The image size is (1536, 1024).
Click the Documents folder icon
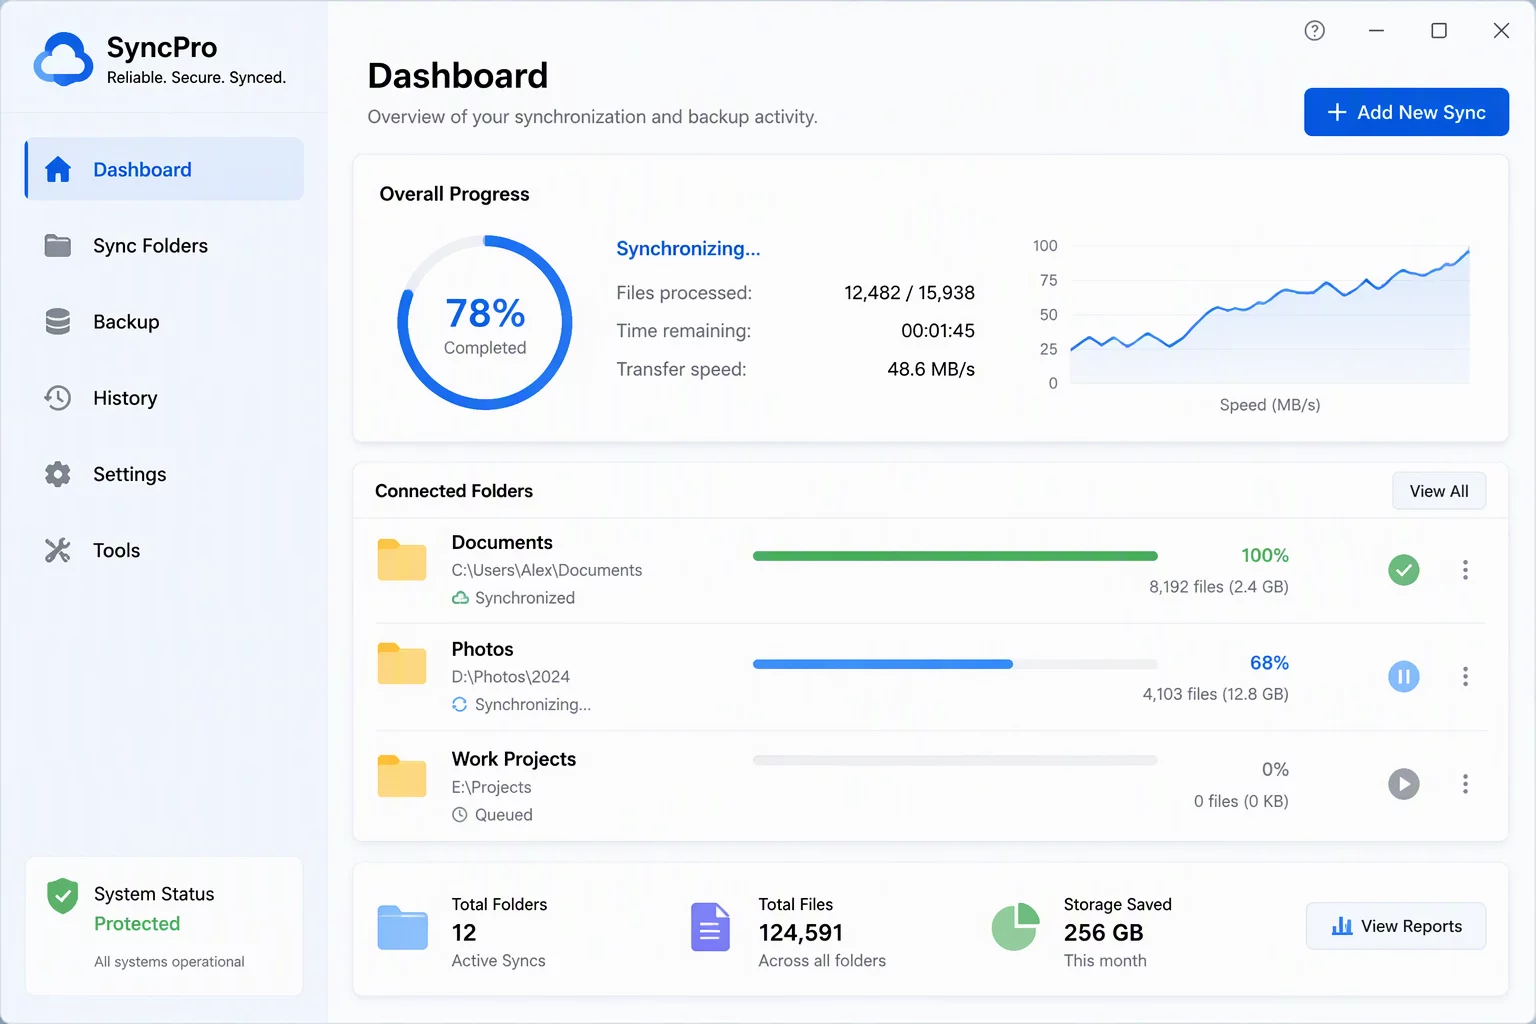click(402, 560)
